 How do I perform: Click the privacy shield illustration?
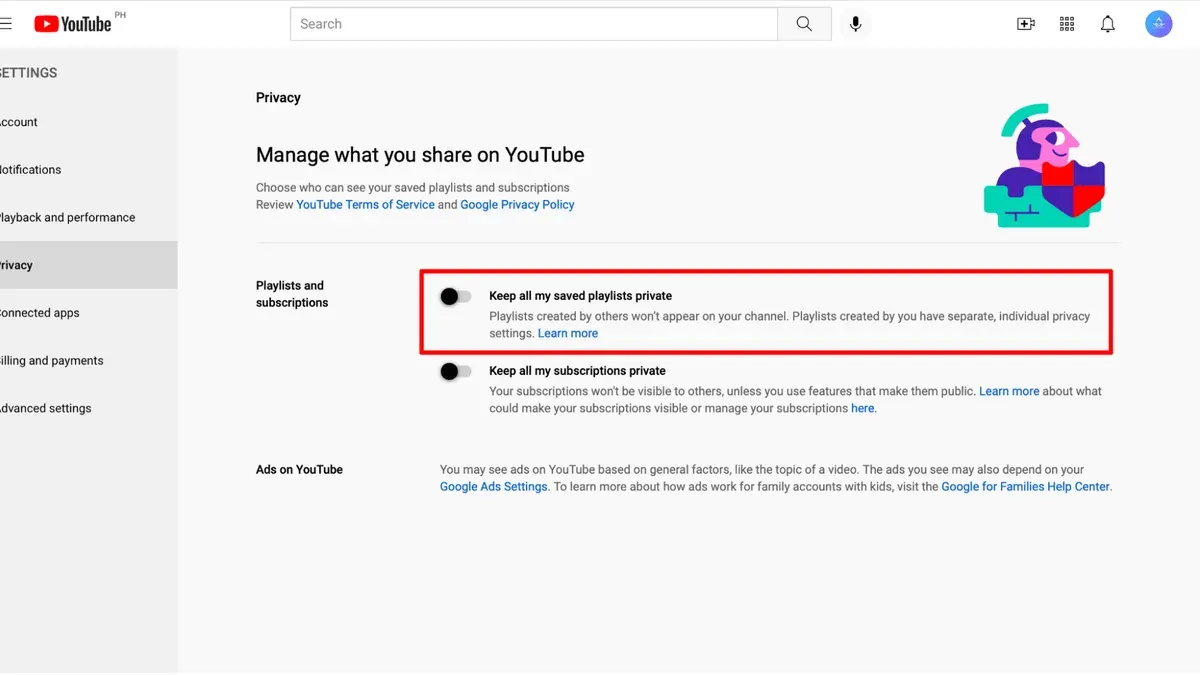click(1044, 165)
